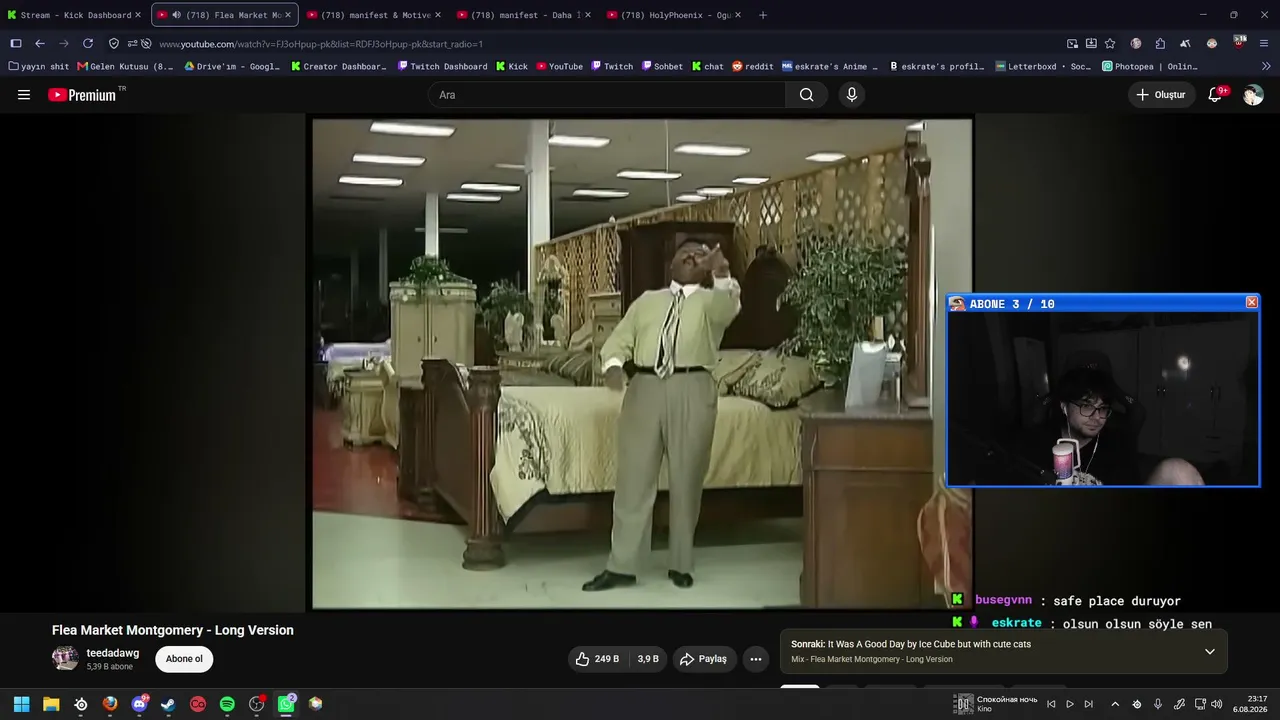The image size is (1280, 720).
Task: Show more bookmarks chevron
Action: 1265,67
